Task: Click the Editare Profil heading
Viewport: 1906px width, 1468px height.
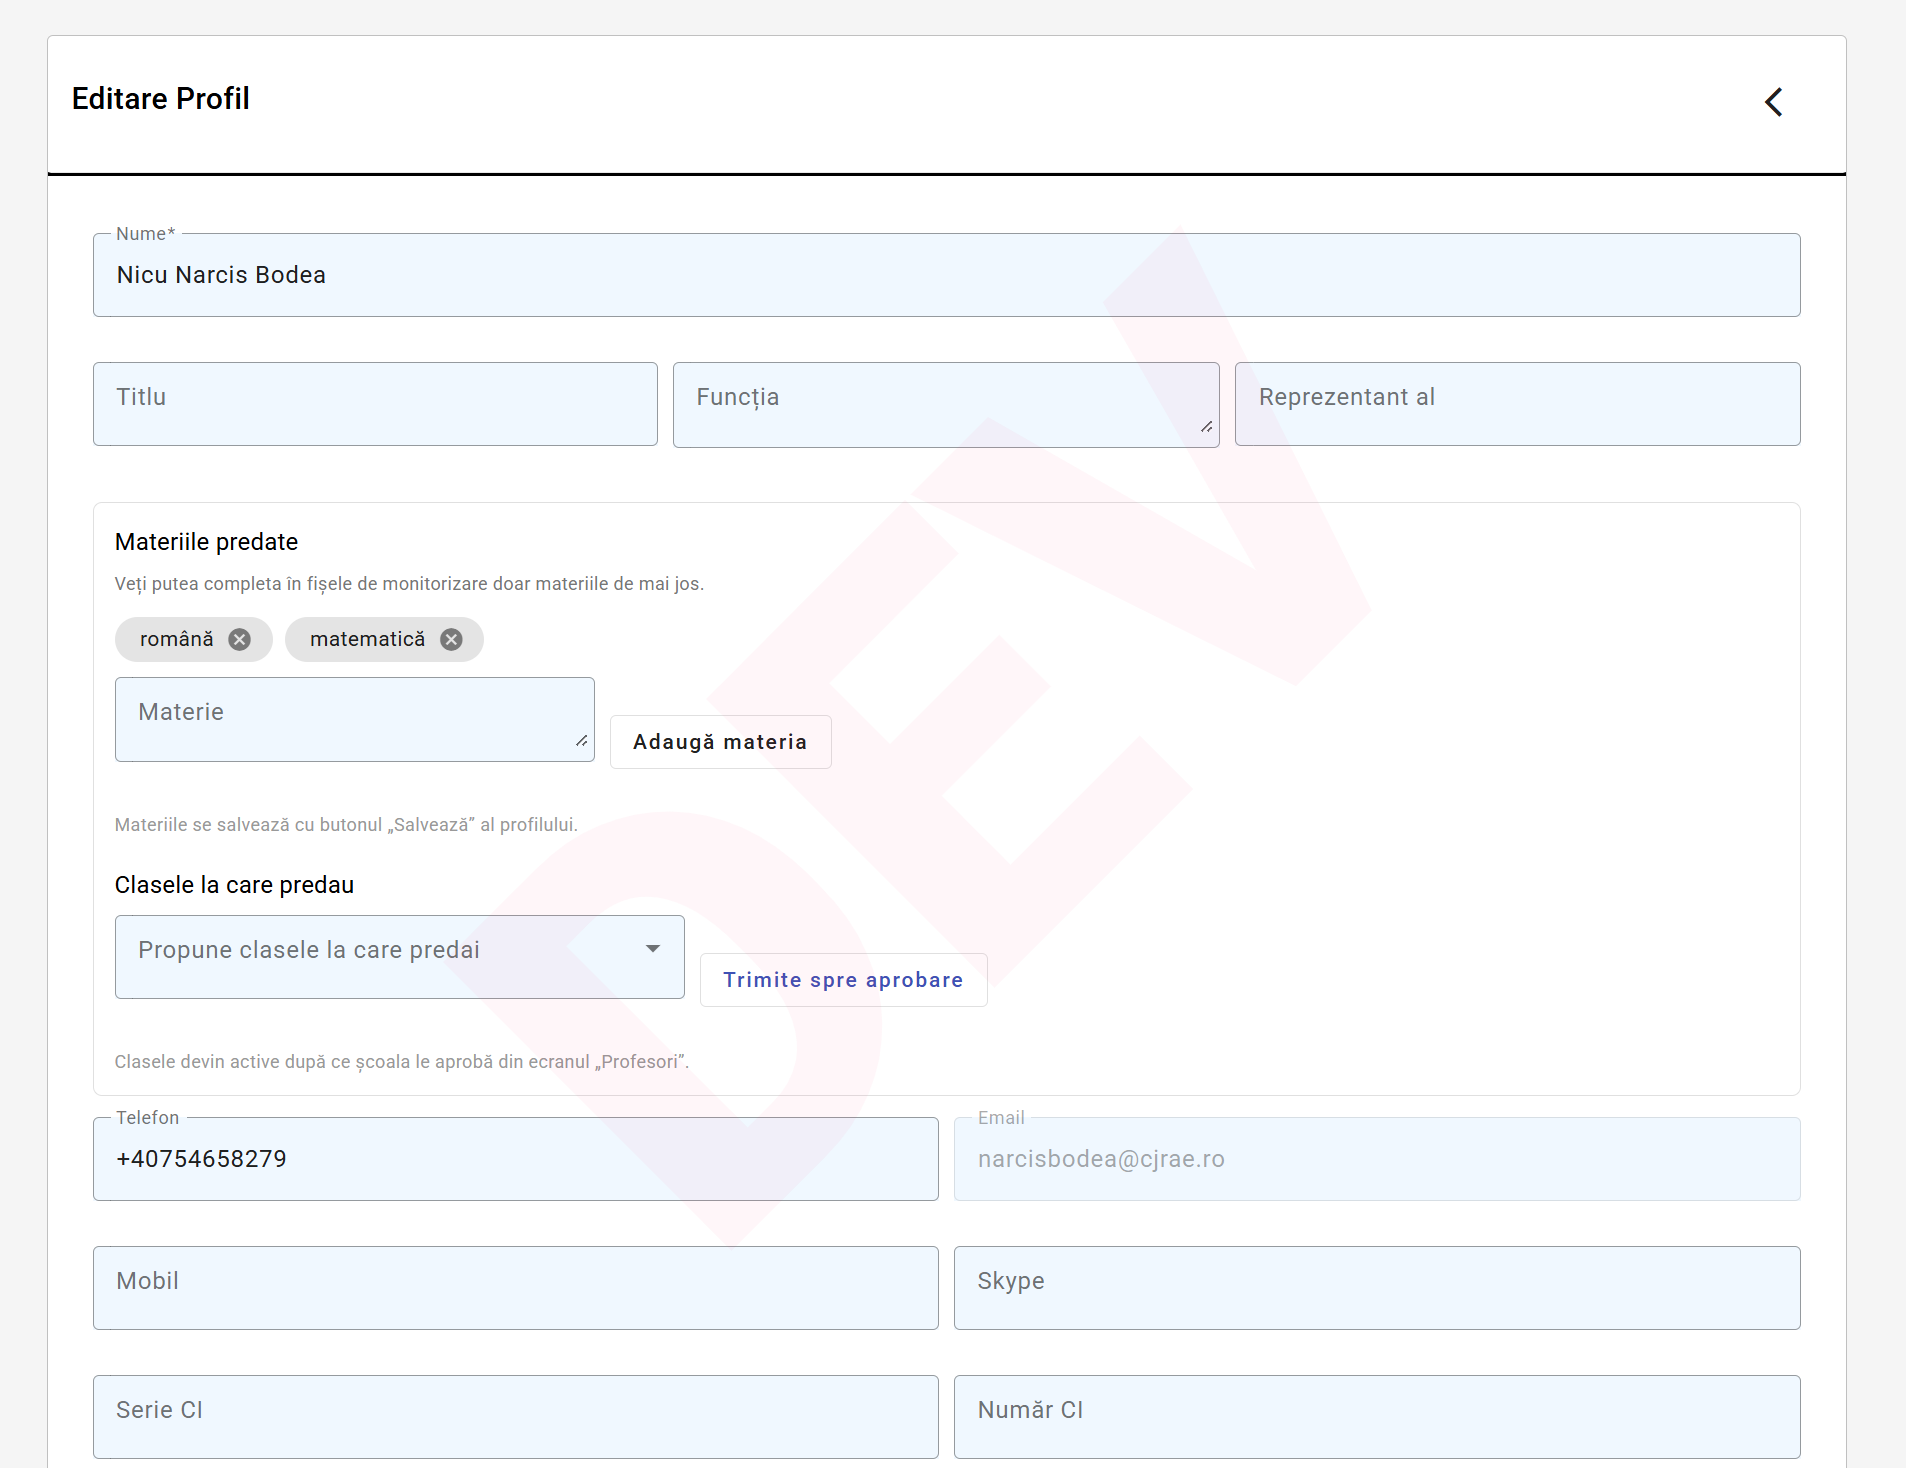Action: [x=161, y=99]
